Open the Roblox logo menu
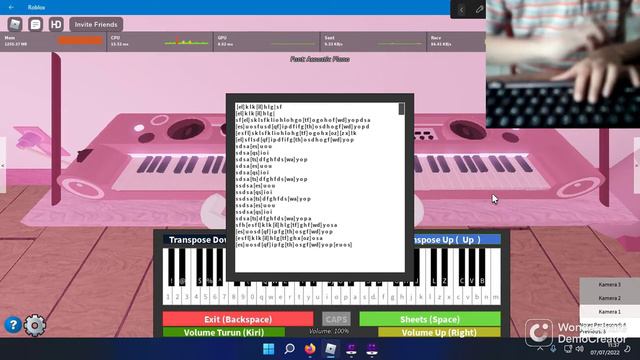 click(x=15, y=24)
